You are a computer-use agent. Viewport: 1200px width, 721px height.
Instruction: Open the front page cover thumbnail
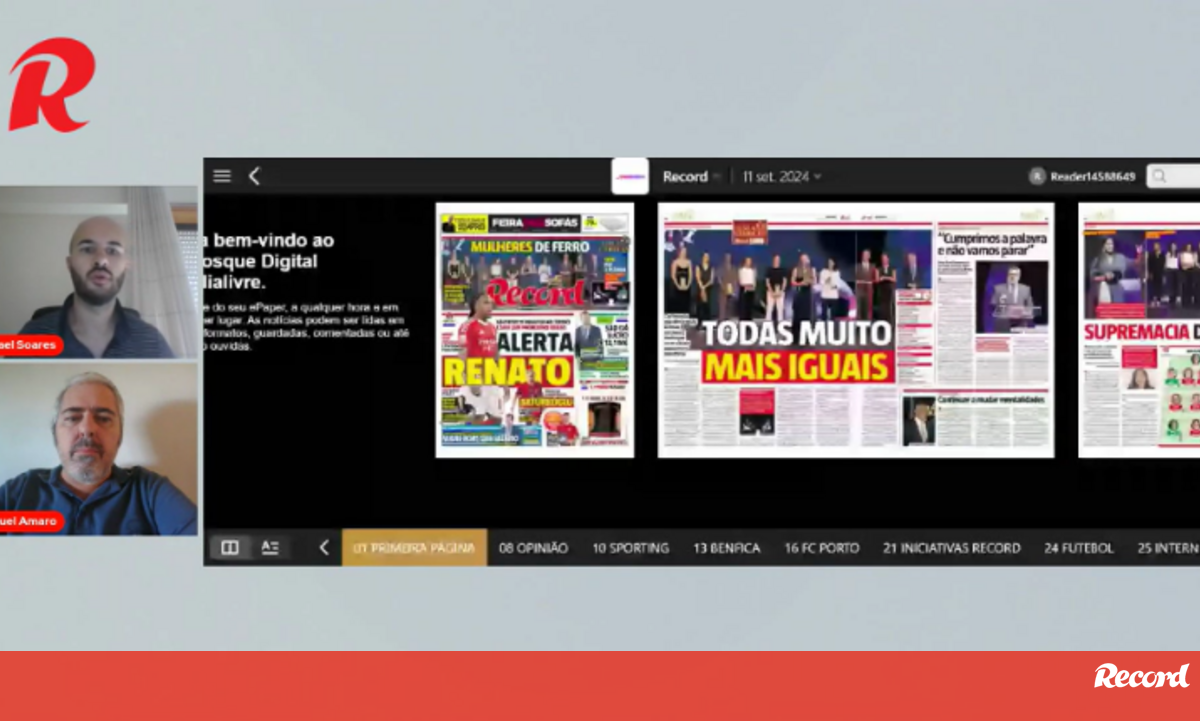(x=535, y=330)
